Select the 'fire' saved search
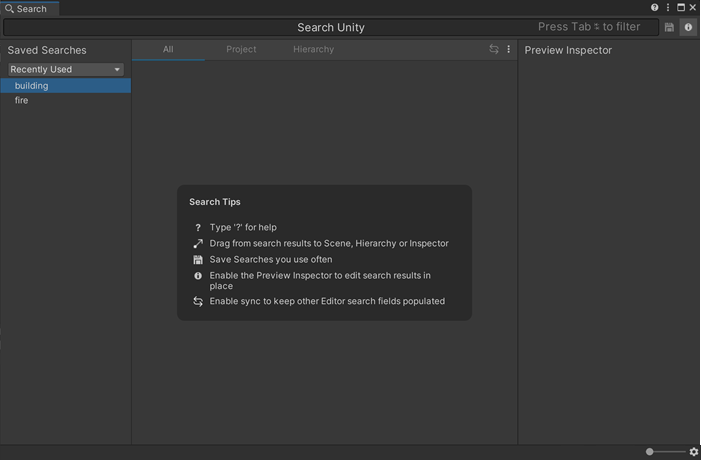Viewport: 701px width, 460px height. tap(66, 100)
